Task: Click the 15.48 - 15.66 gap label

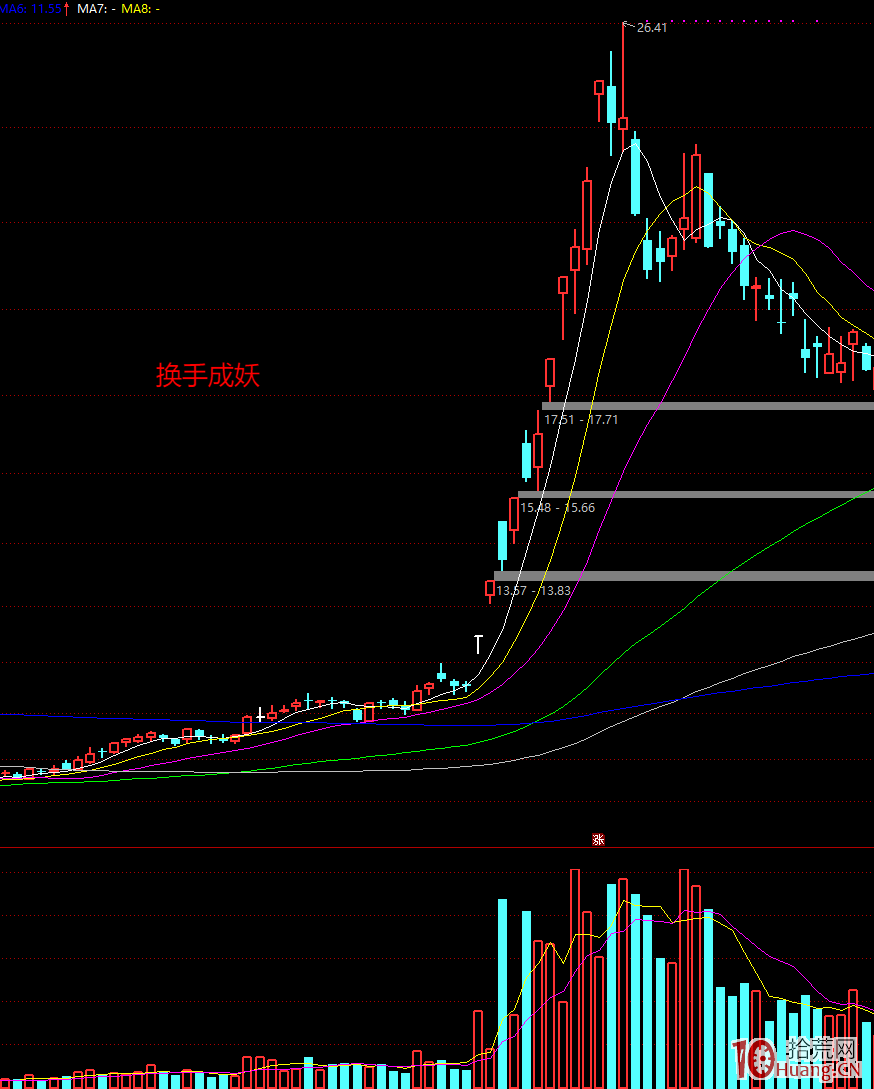Action: pyautogui.click(x=557, y=508)
